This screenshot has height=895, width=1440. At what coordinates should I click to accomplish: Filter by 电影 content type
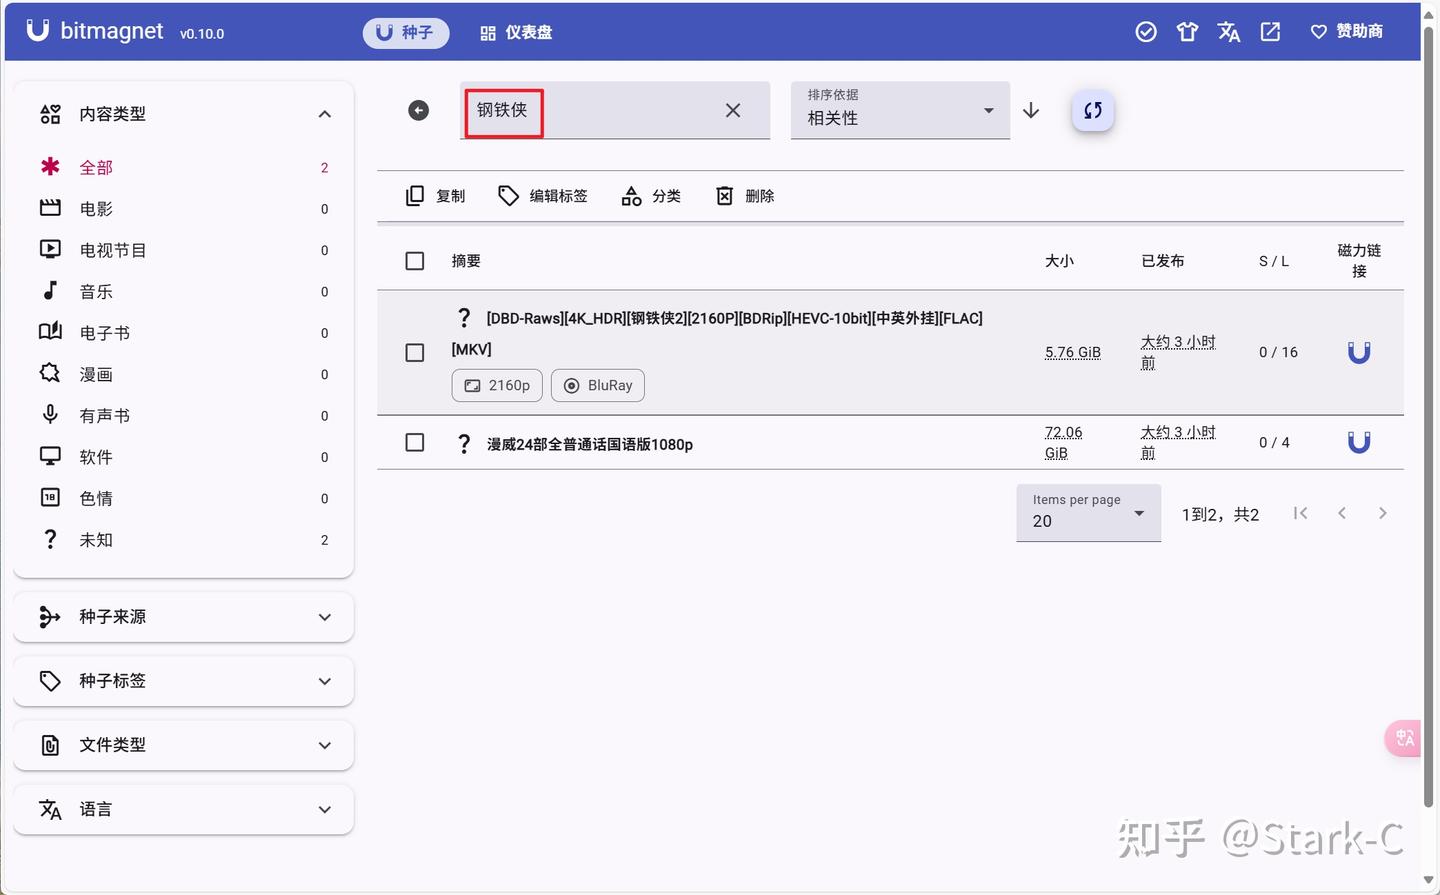click(x=184, y=209)
